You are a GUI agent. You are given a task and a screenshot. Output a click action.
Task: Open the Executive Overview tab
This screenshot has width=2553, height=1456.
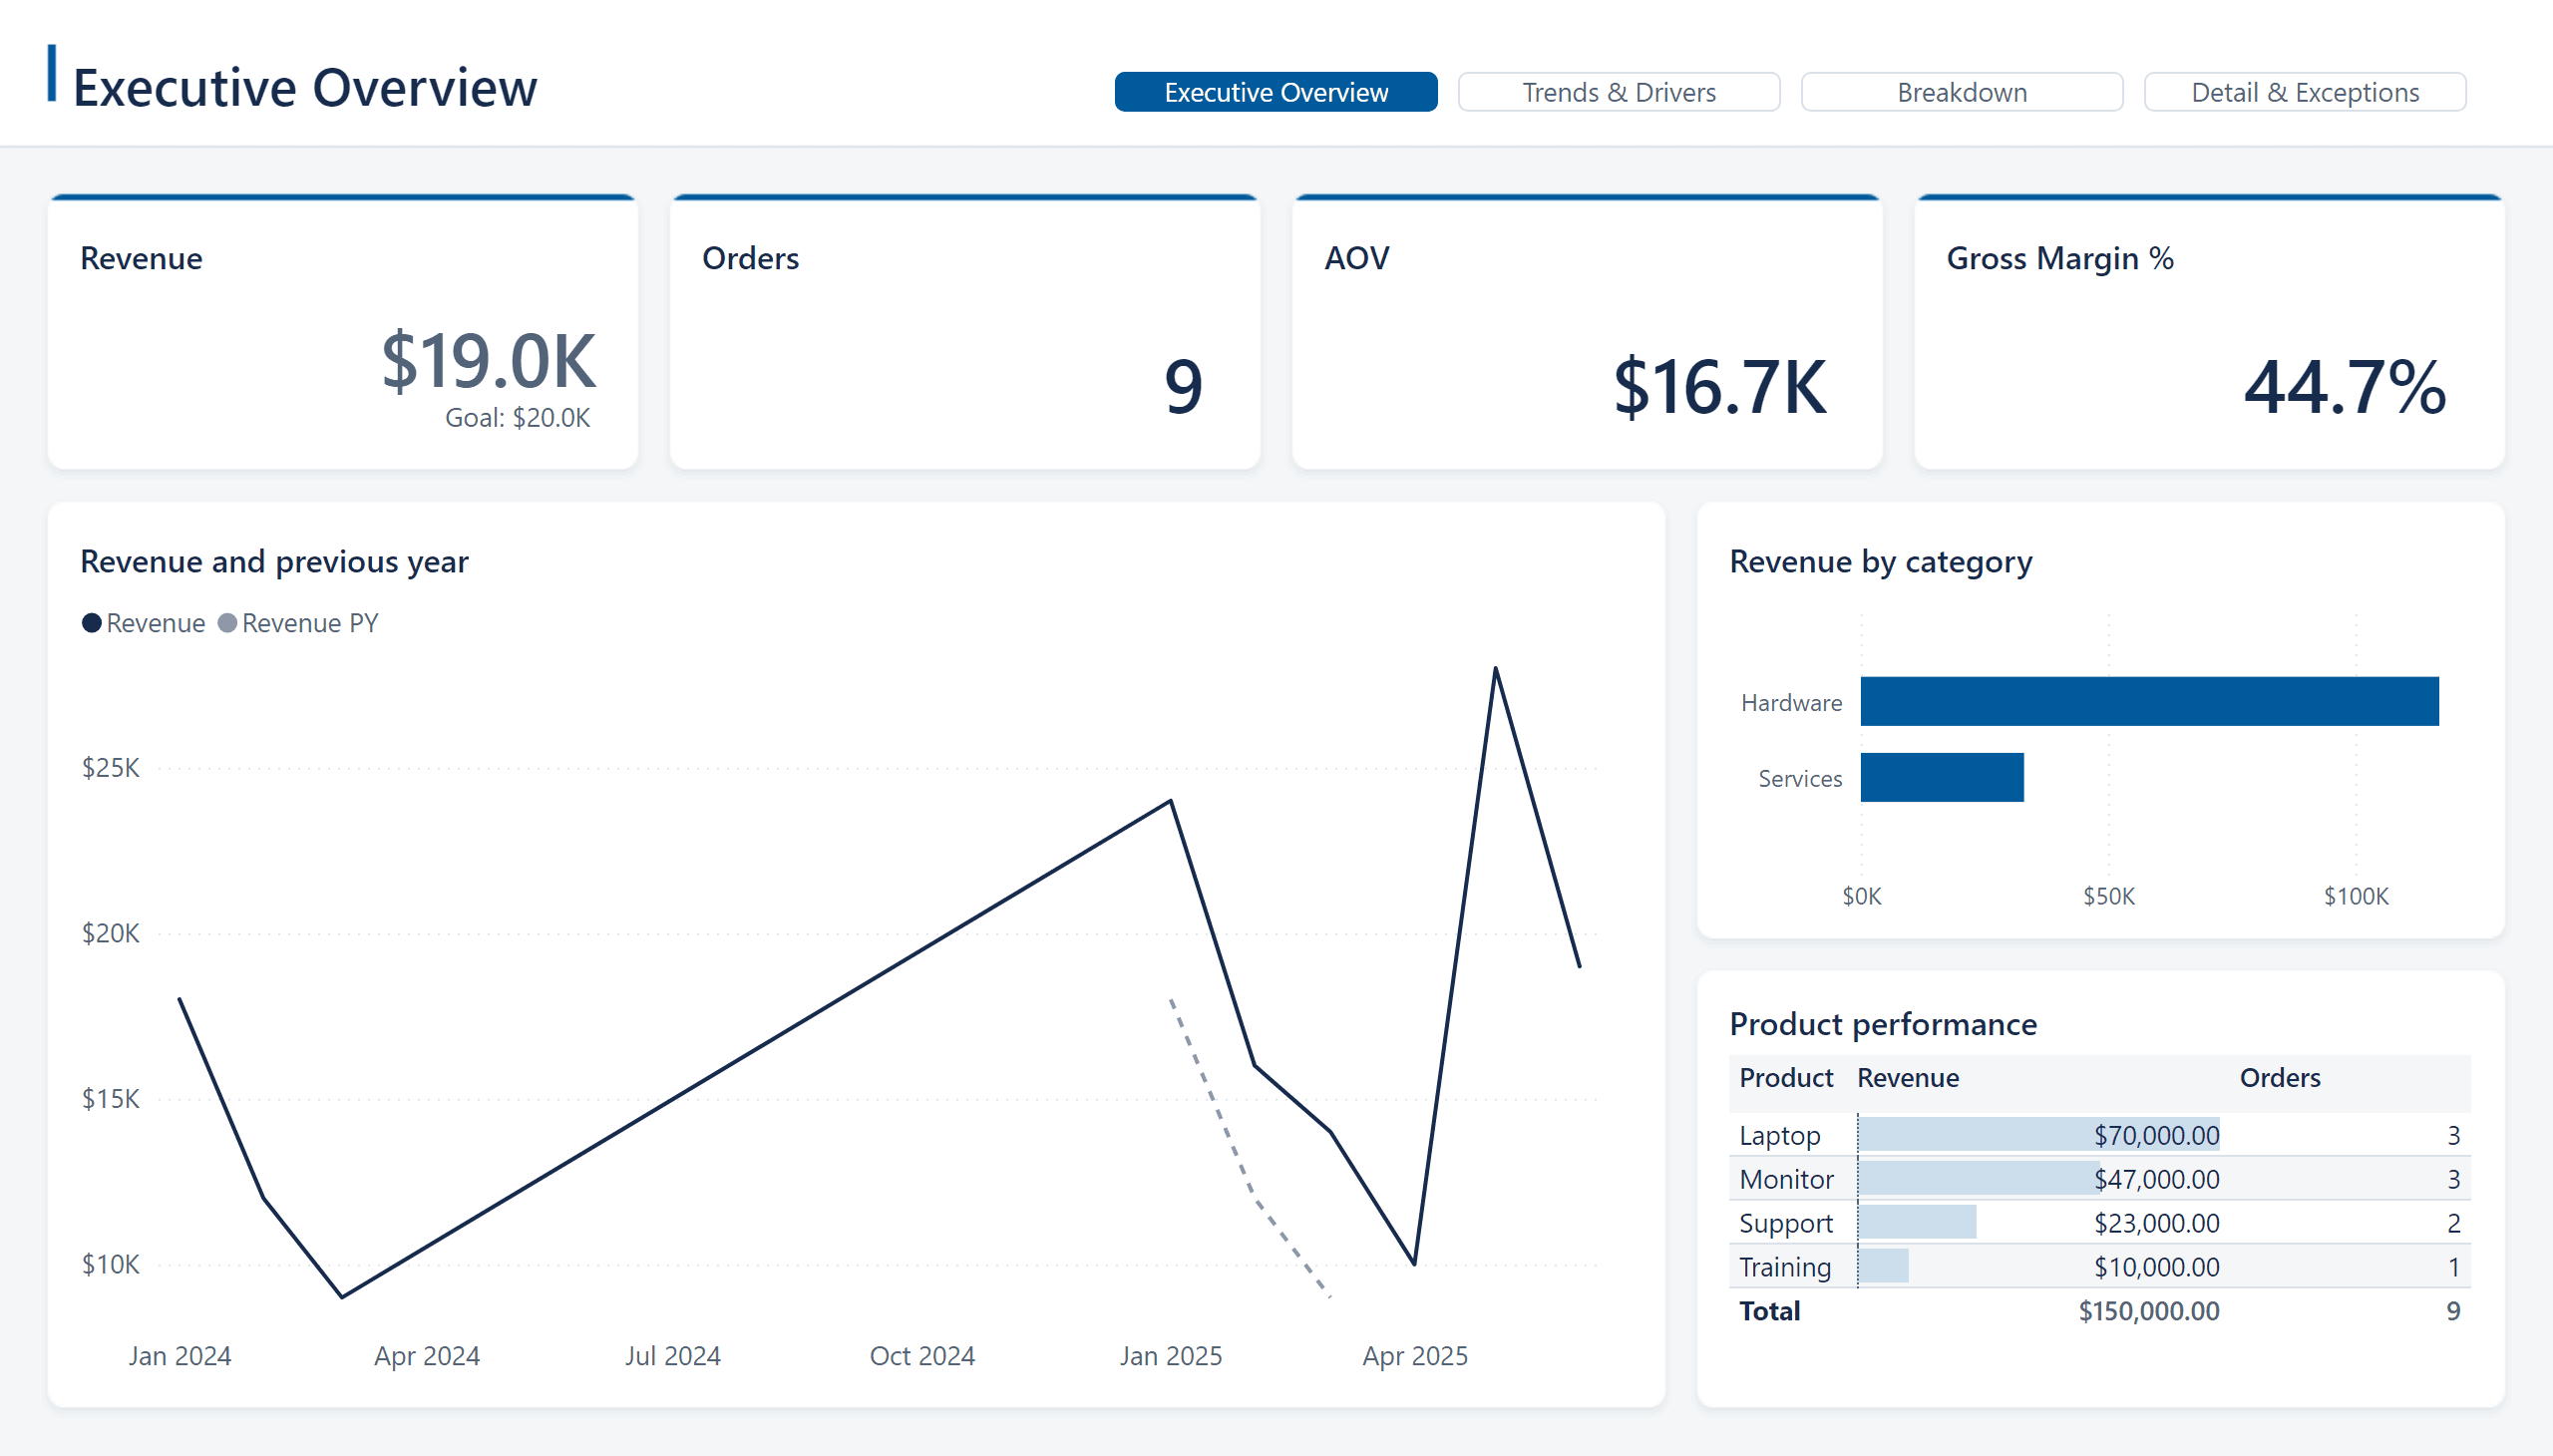pyautogui.click(x=1275, y=92)
